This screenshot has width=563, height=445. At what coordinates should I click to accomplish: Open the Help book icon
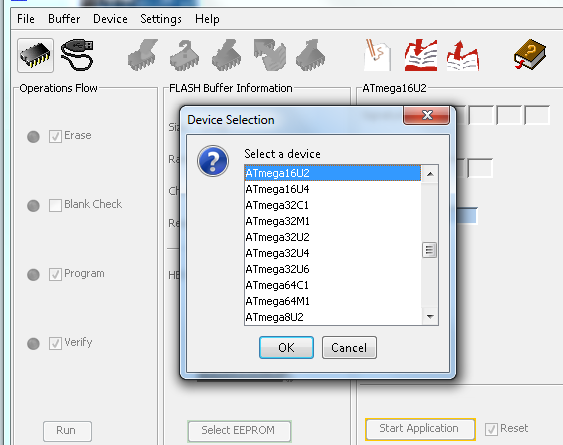[x=530, y=55]
